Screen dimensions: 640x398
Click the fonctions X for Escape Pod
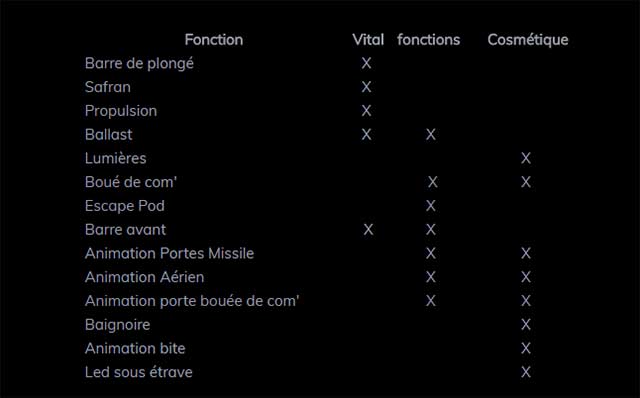click(431, 206)
